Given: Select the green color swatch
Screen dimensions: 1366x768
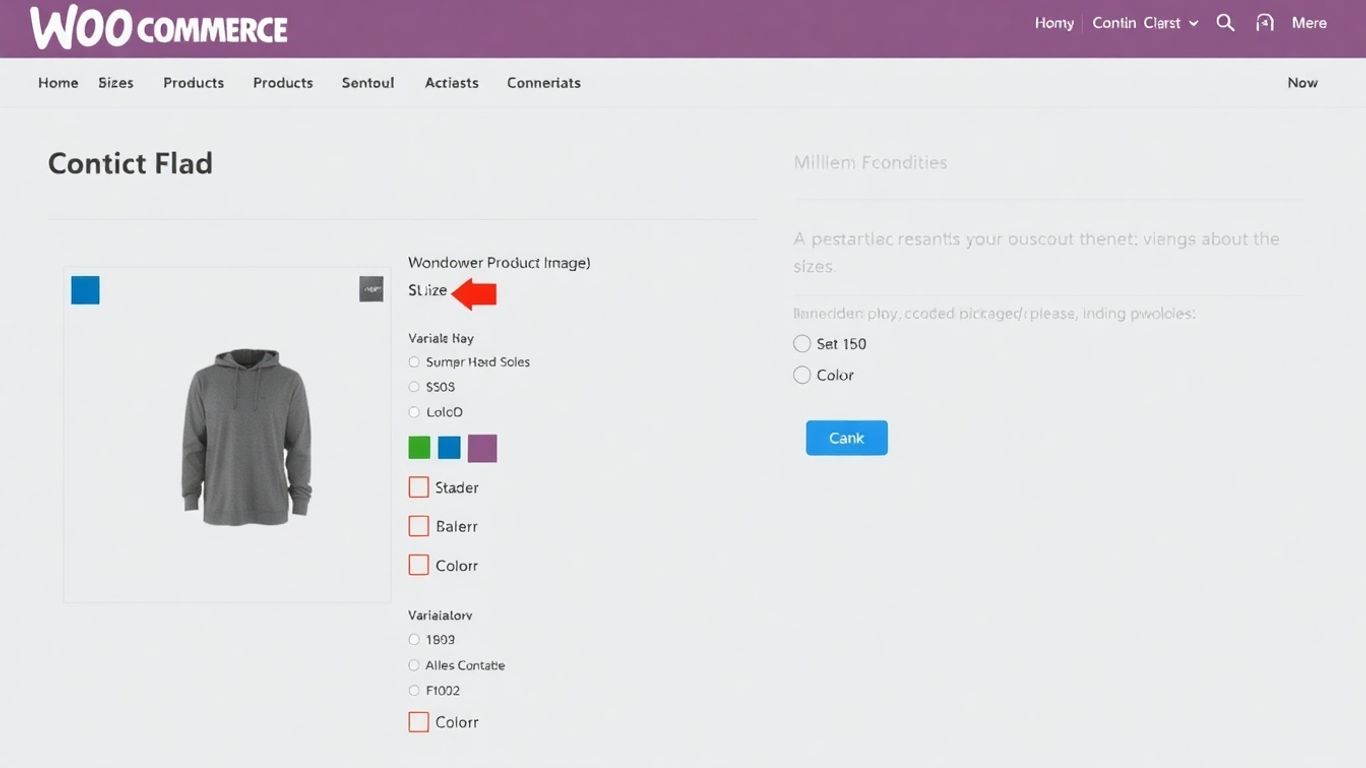Looking at the screenshot, I should tap(419, 447).
